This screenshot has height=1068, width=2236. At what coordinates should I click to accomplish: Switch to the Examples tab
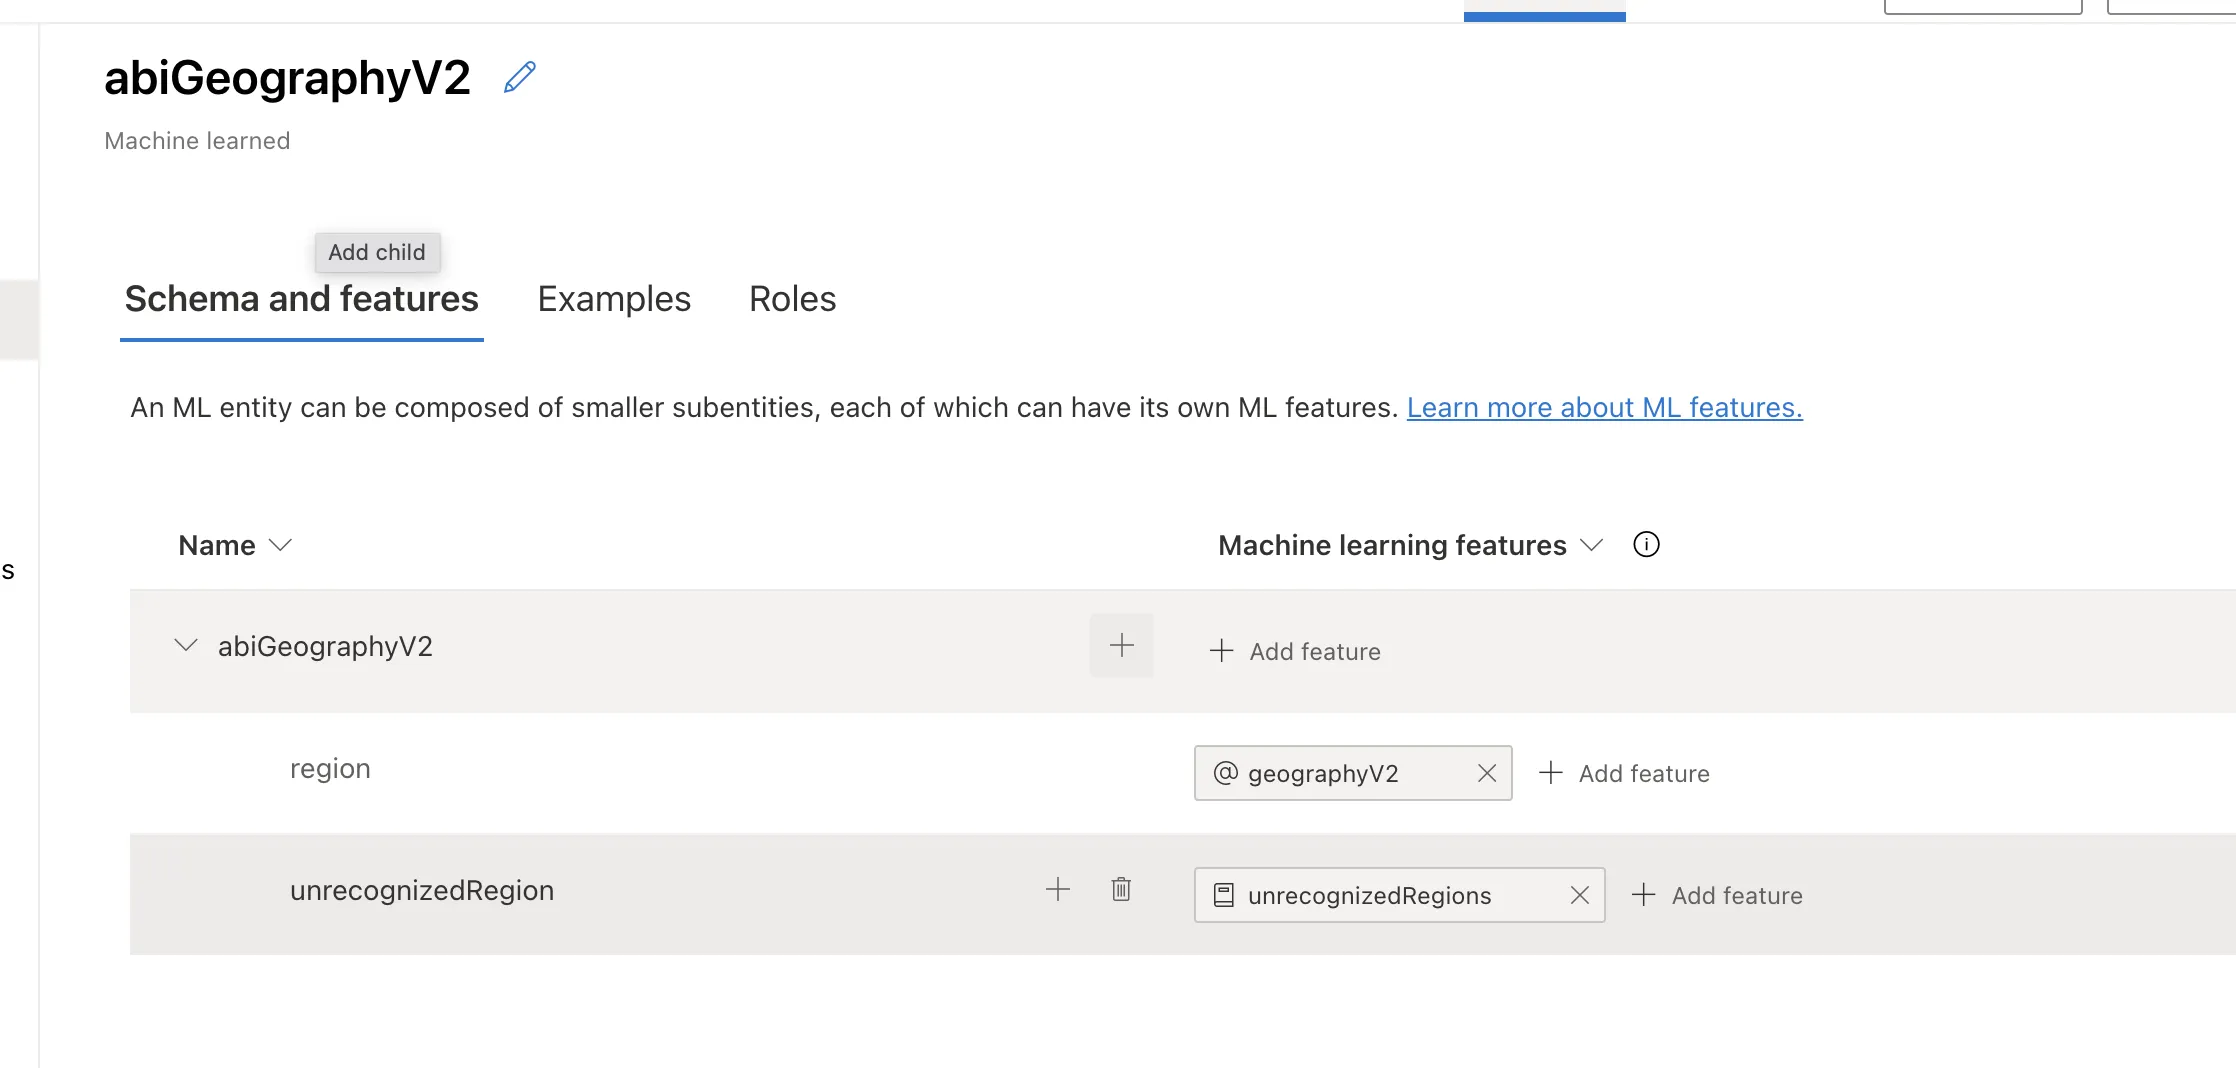pyautogui.click(x=614, y=299)
